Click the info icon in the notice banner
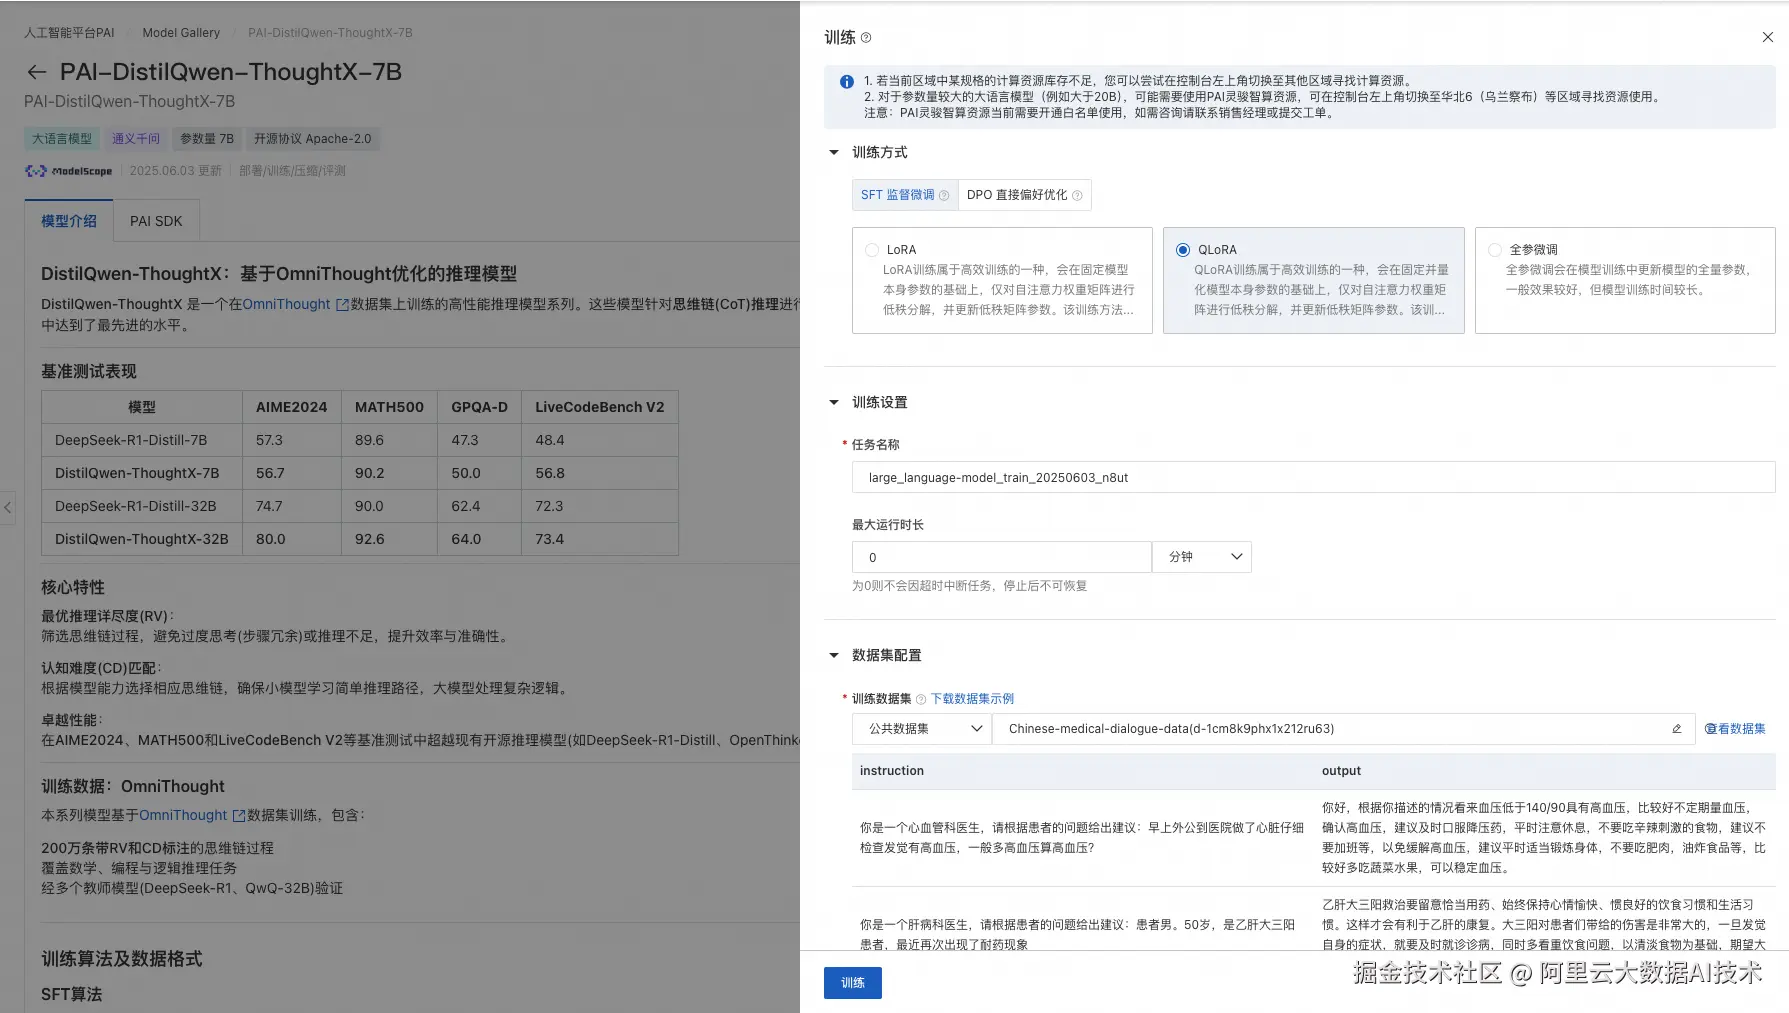The height and width of the screenshot is (1013, 1789). tap(847, 81)
